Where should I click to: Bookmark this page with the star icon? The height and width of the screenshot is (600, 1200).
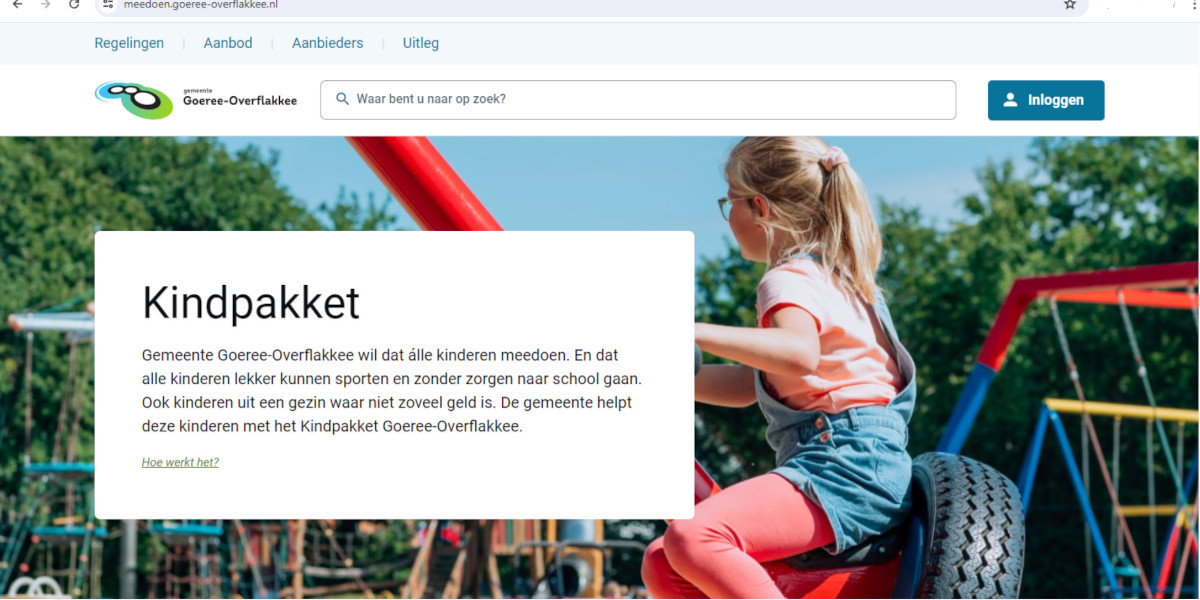tap(1070, 5)
